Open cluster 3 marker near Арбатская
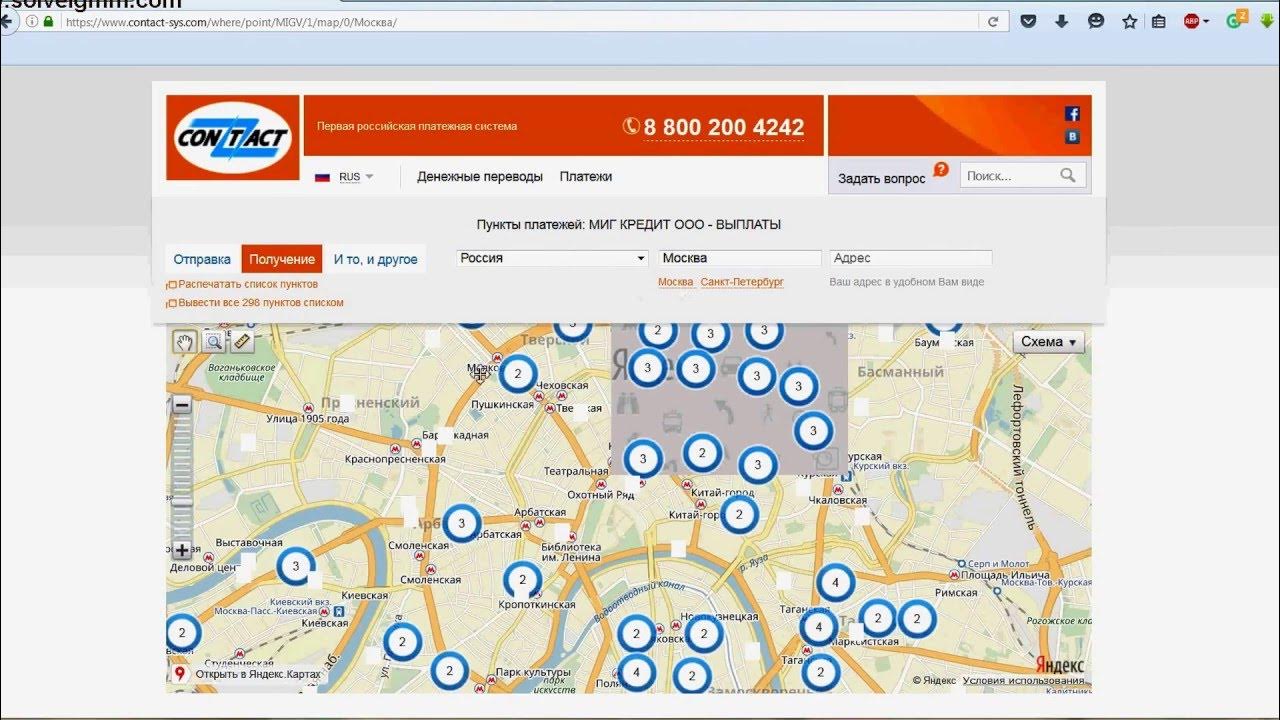Viewport: 1280px width, 720px height. (x=461, y=523)
